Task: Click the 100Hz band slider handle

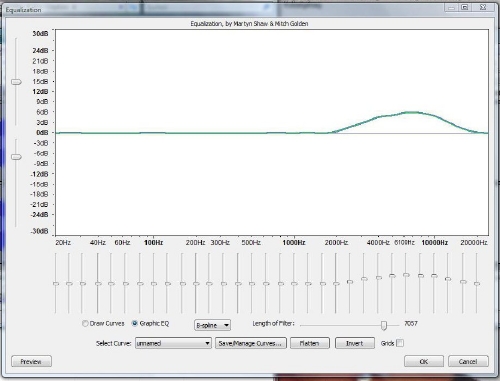Action: point(154,284)
